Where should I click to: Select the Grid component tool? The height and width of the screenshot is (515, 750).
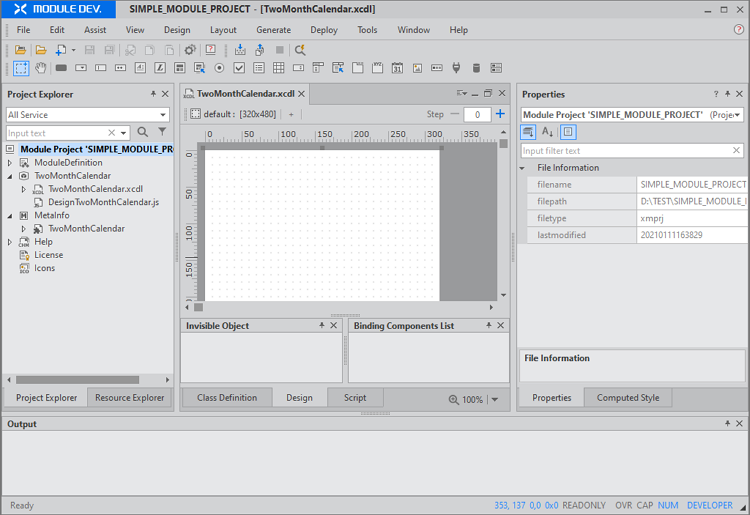[279, 68]
